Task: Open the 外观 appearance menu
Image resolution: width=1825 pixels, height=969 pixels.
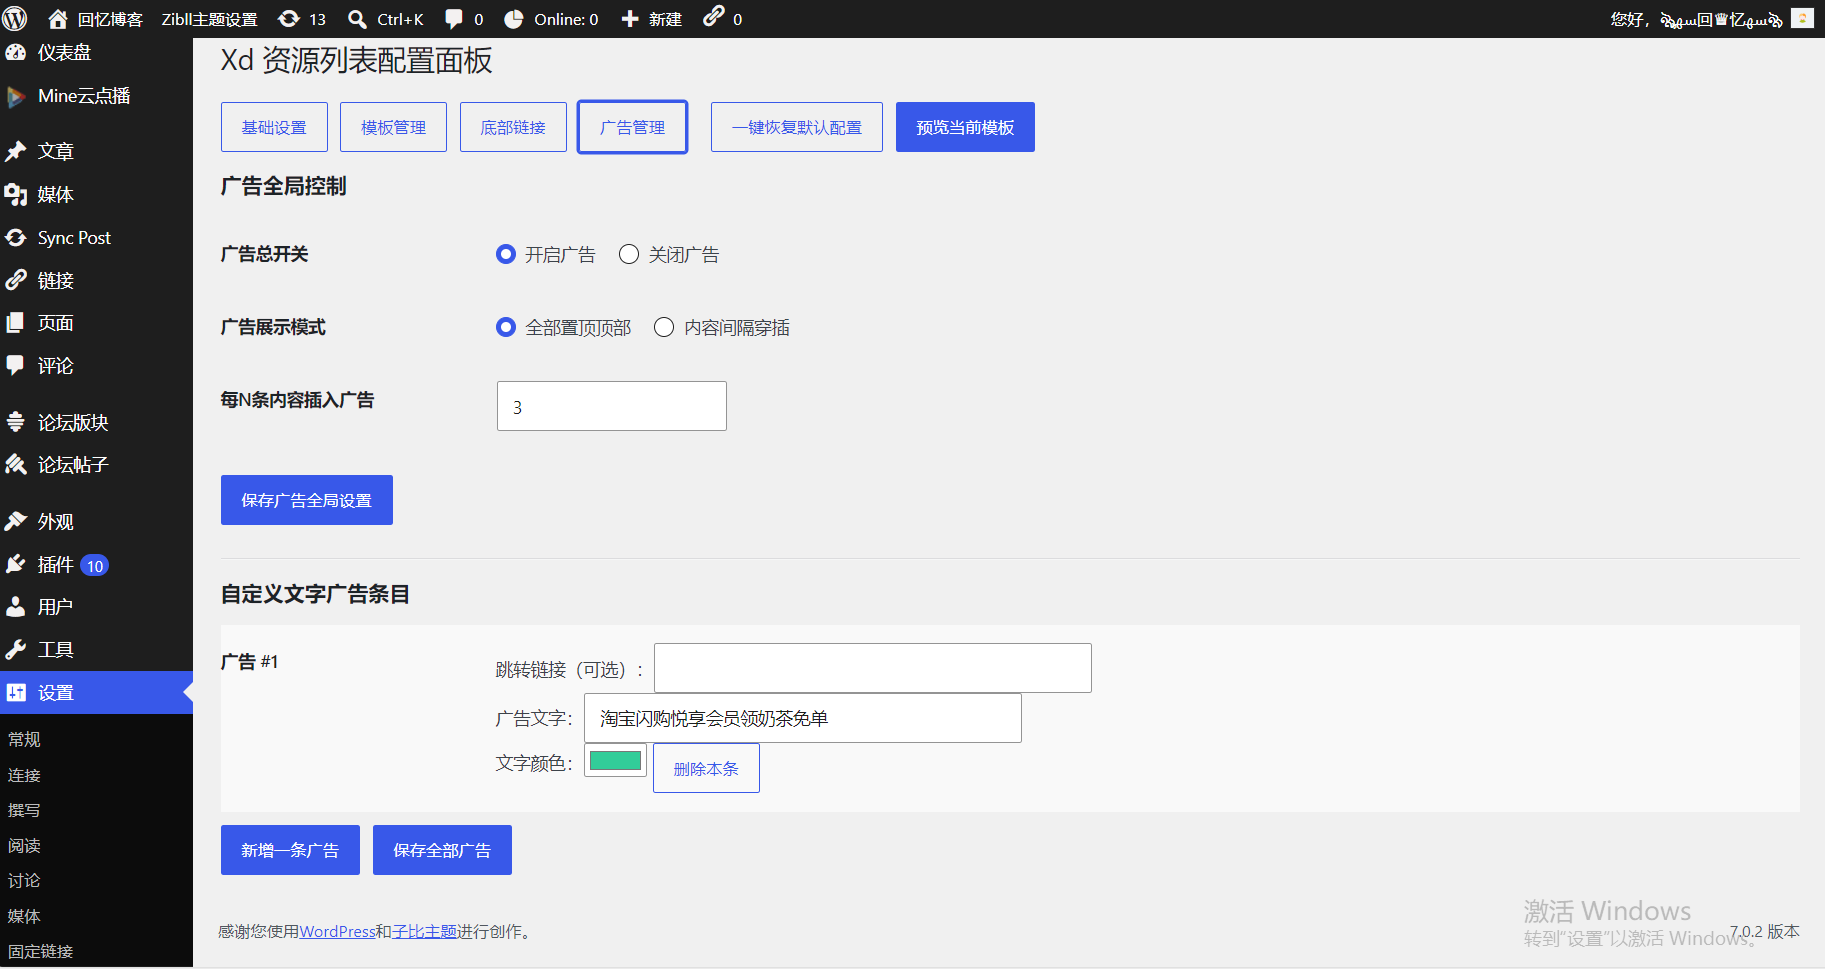Action: click(x=96, y=521)
